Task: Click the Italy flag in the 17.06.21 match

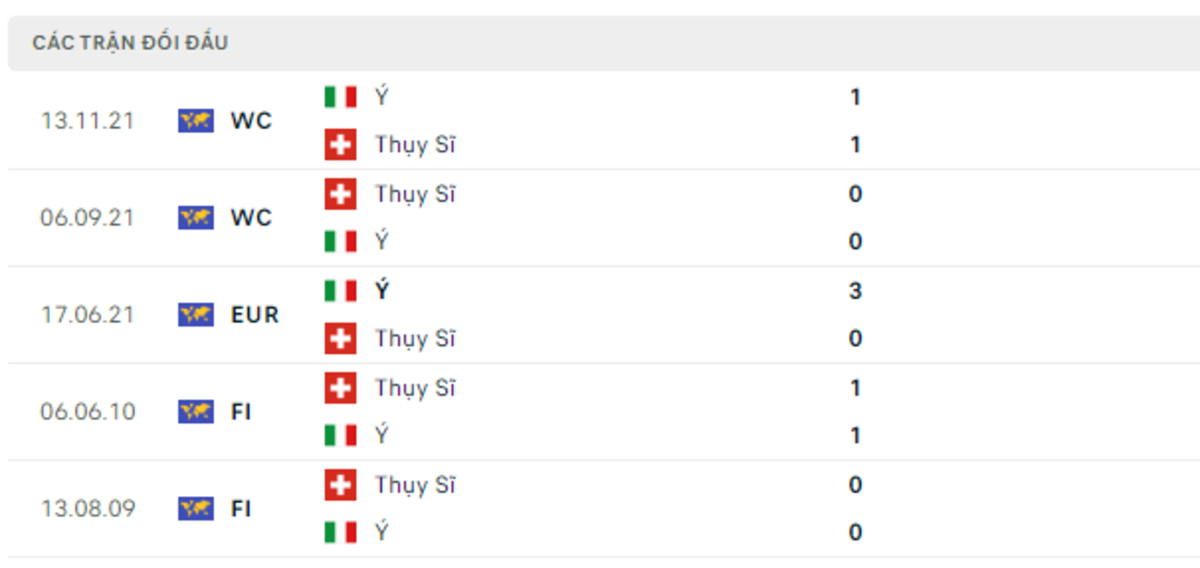Action: [x=340, y=291]
